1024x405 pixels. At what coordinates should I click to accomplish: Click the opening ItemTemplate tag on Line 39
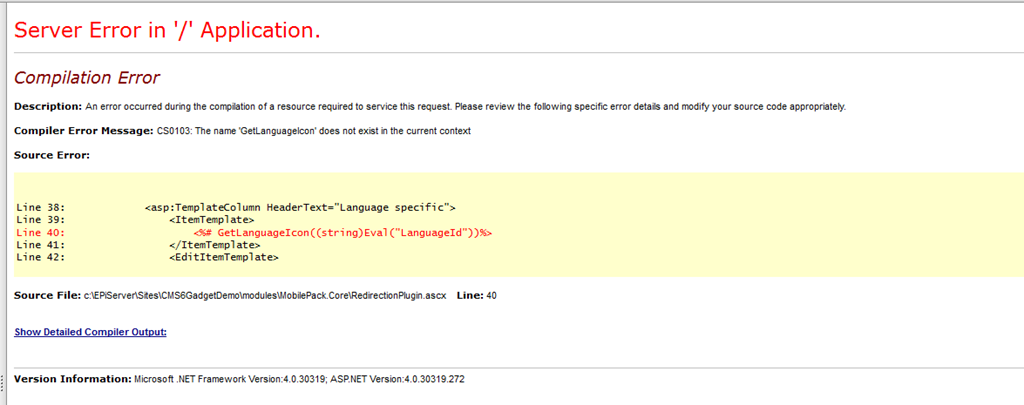click(211, 220)
